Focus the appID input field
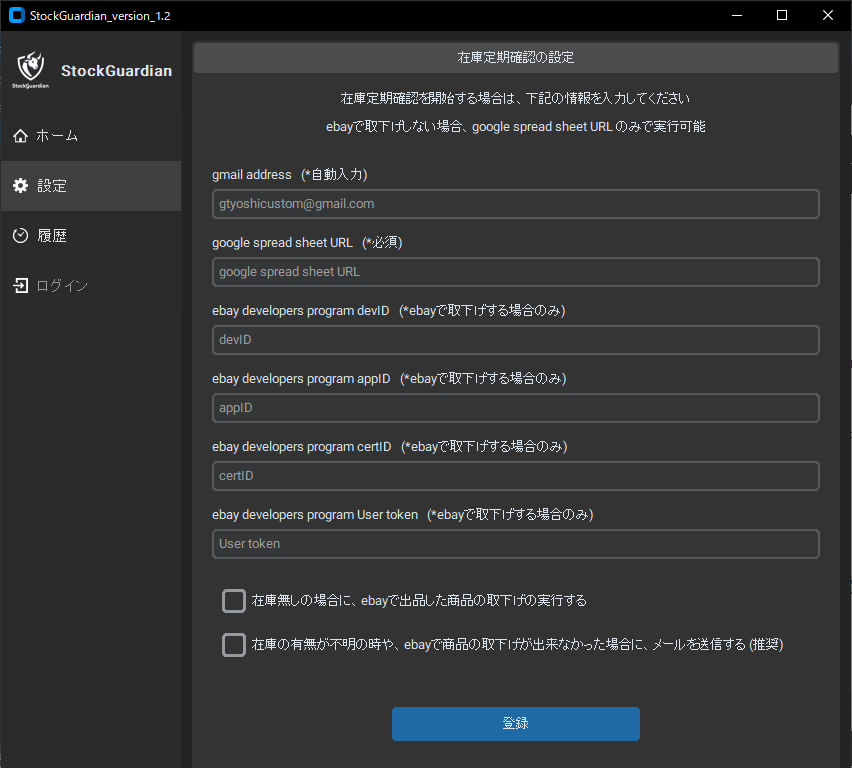The width and height of the screenshot is (852, 768). point(516,408)
